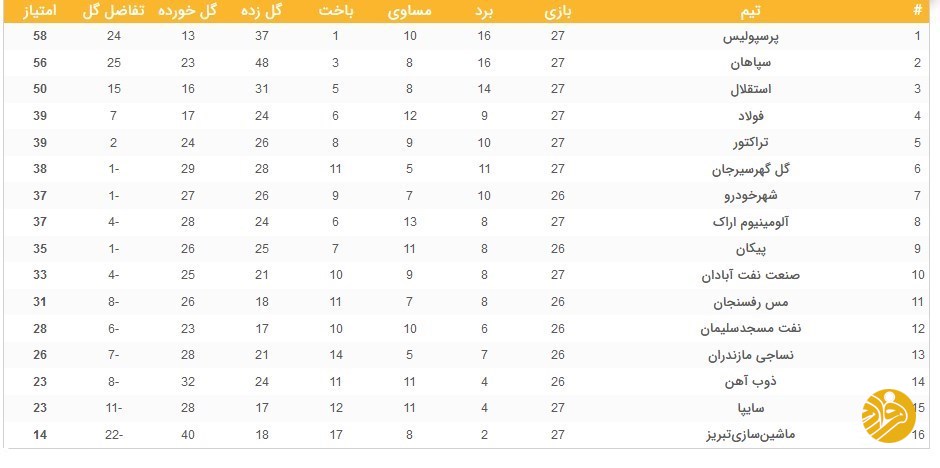Click Persepolis points value 58
Viewport: 940px width, 468px height.
tap(40, 36)
